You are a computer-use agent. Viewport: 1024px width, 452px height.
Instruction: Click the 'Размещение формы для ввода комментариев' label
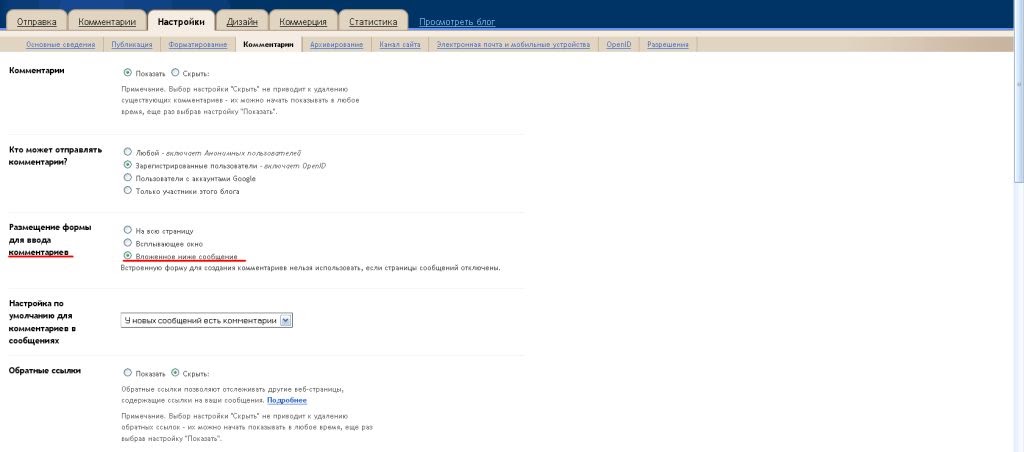pyautogui.click(x=50, y=240)
